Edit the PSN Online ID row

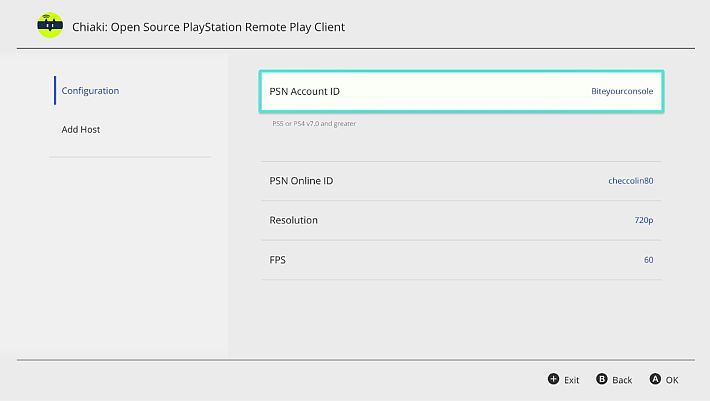[x=461, y=181]
